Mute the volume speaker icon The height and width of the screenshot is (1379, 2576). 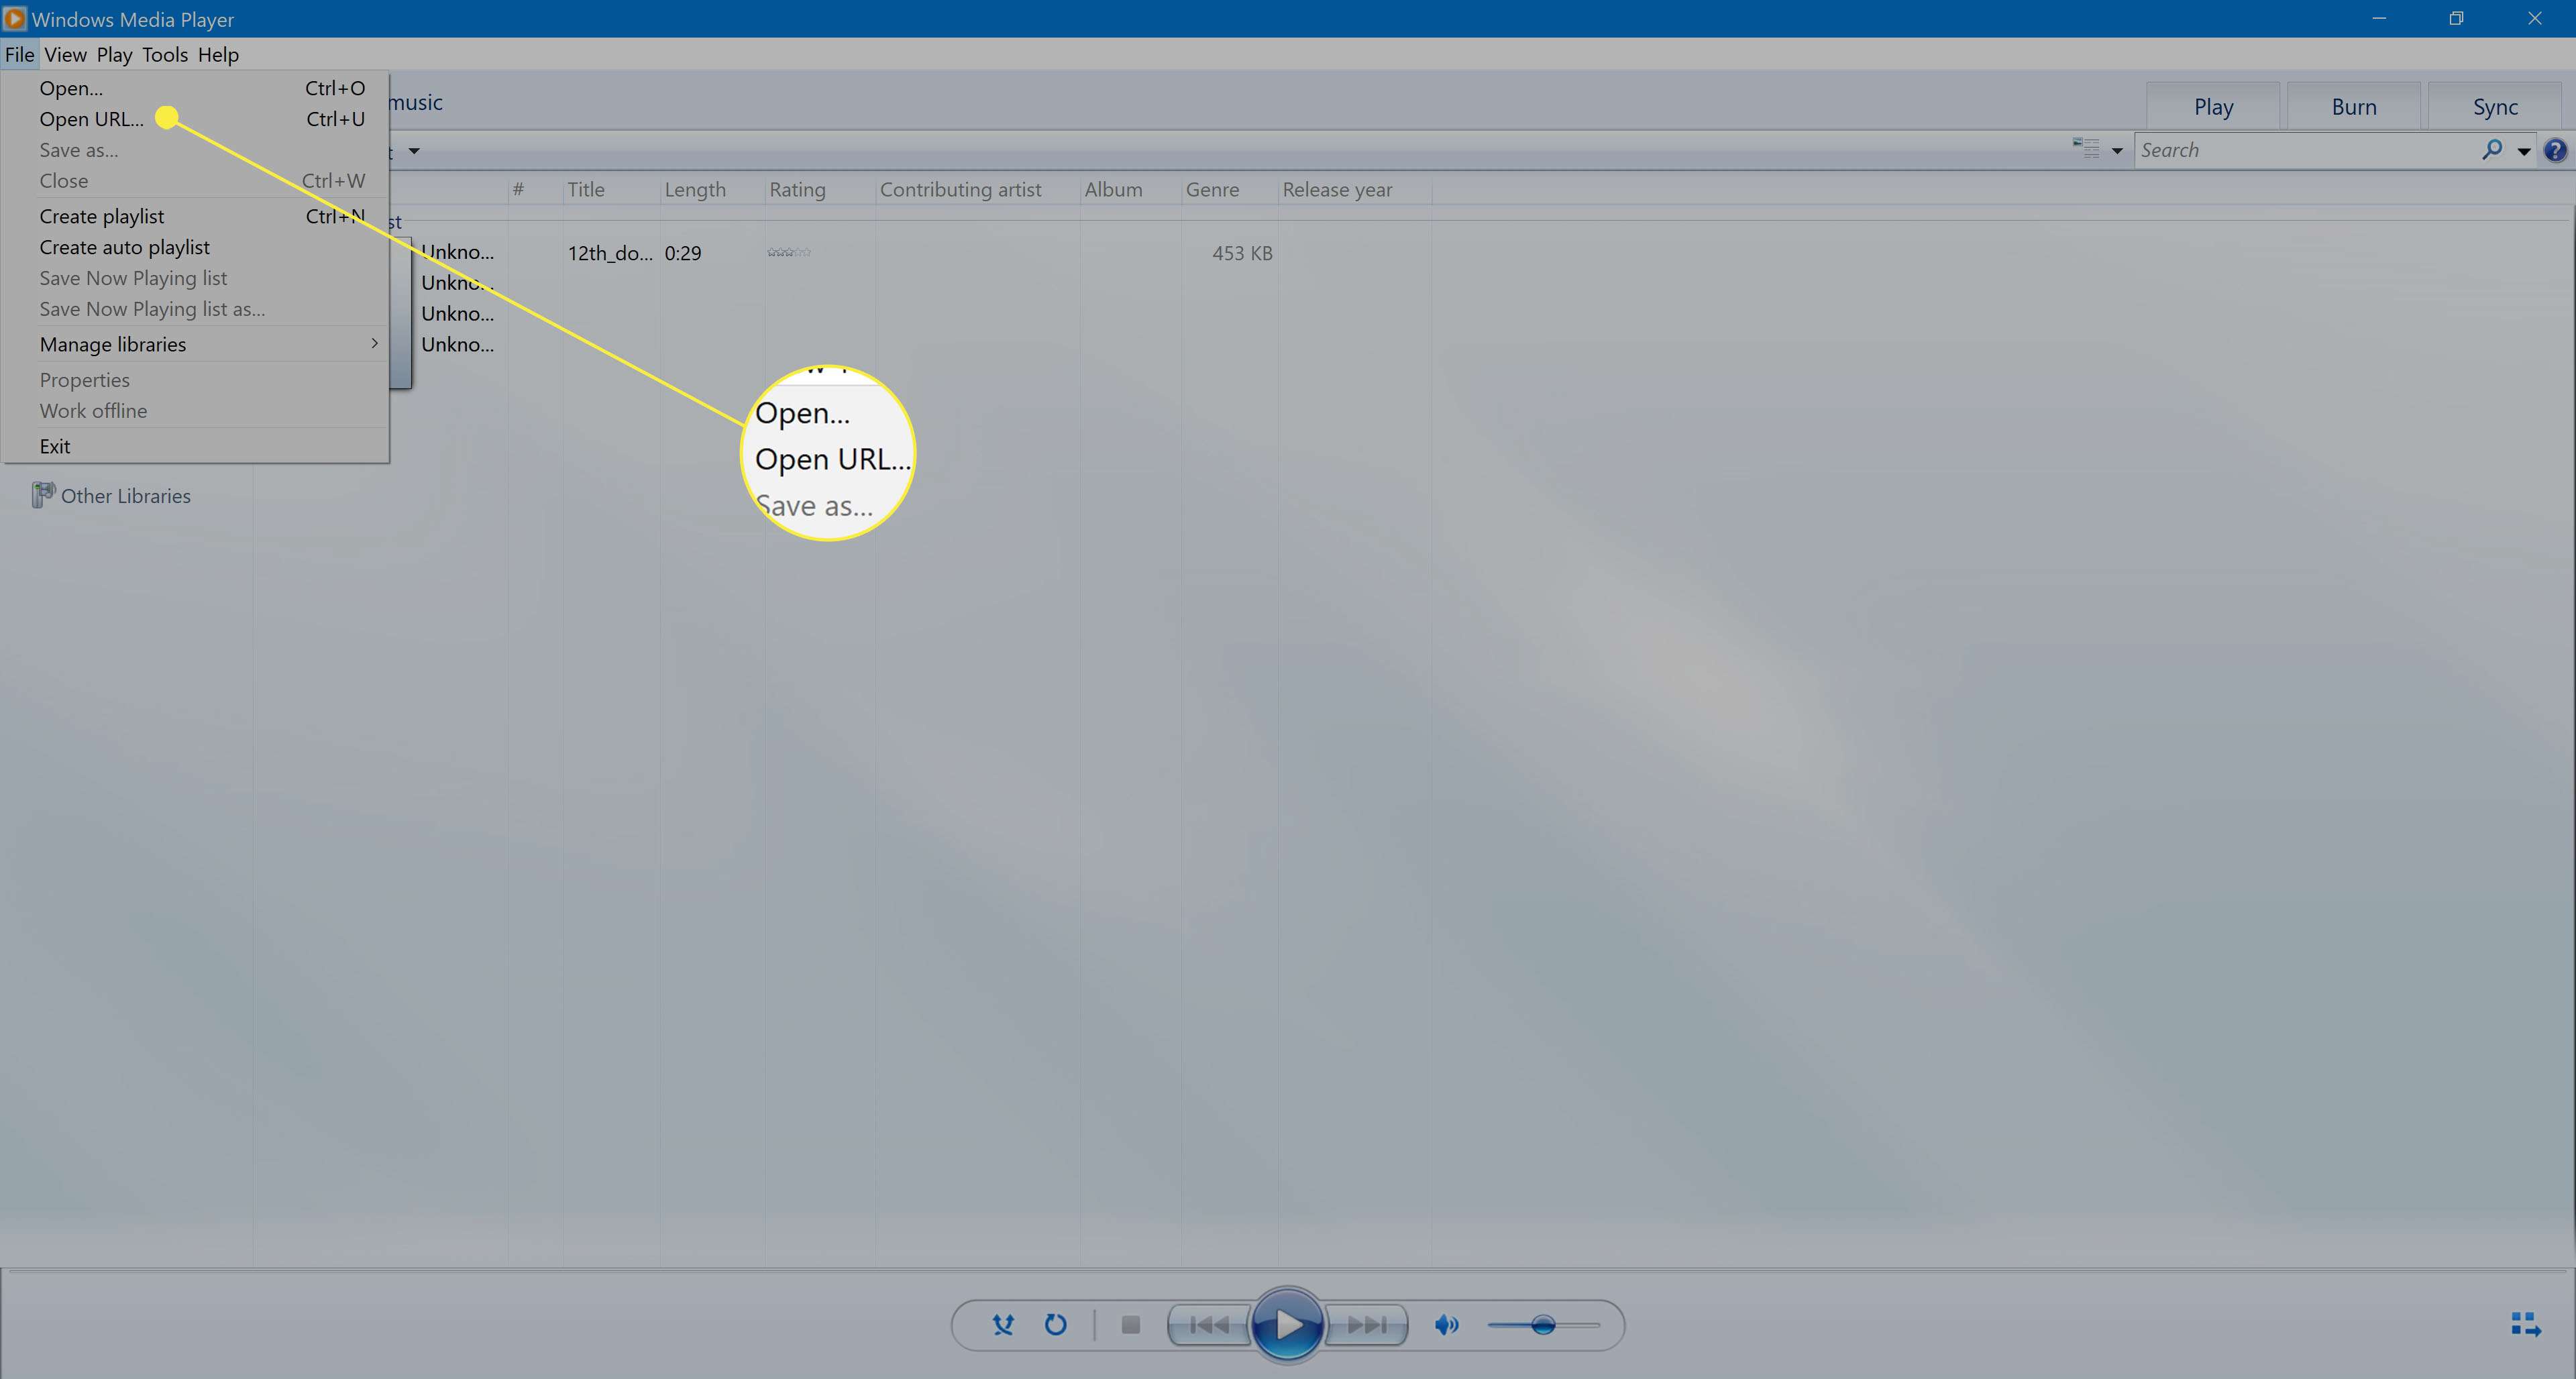pyautogui.click(x=1446, y=1325)
